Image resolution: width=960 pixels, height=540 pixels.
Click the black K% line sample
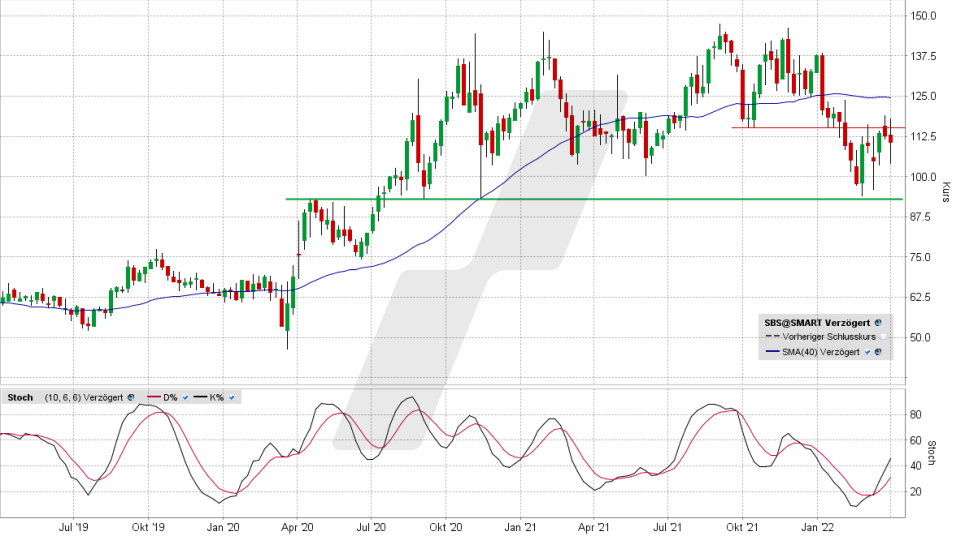pyautogui.click(x=200, y=397)
